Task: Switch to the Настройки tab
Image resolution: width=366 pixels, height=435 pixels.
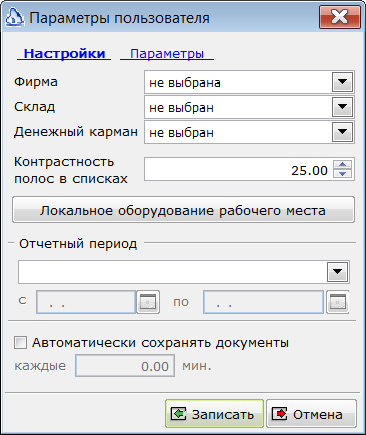Action: 64,54
